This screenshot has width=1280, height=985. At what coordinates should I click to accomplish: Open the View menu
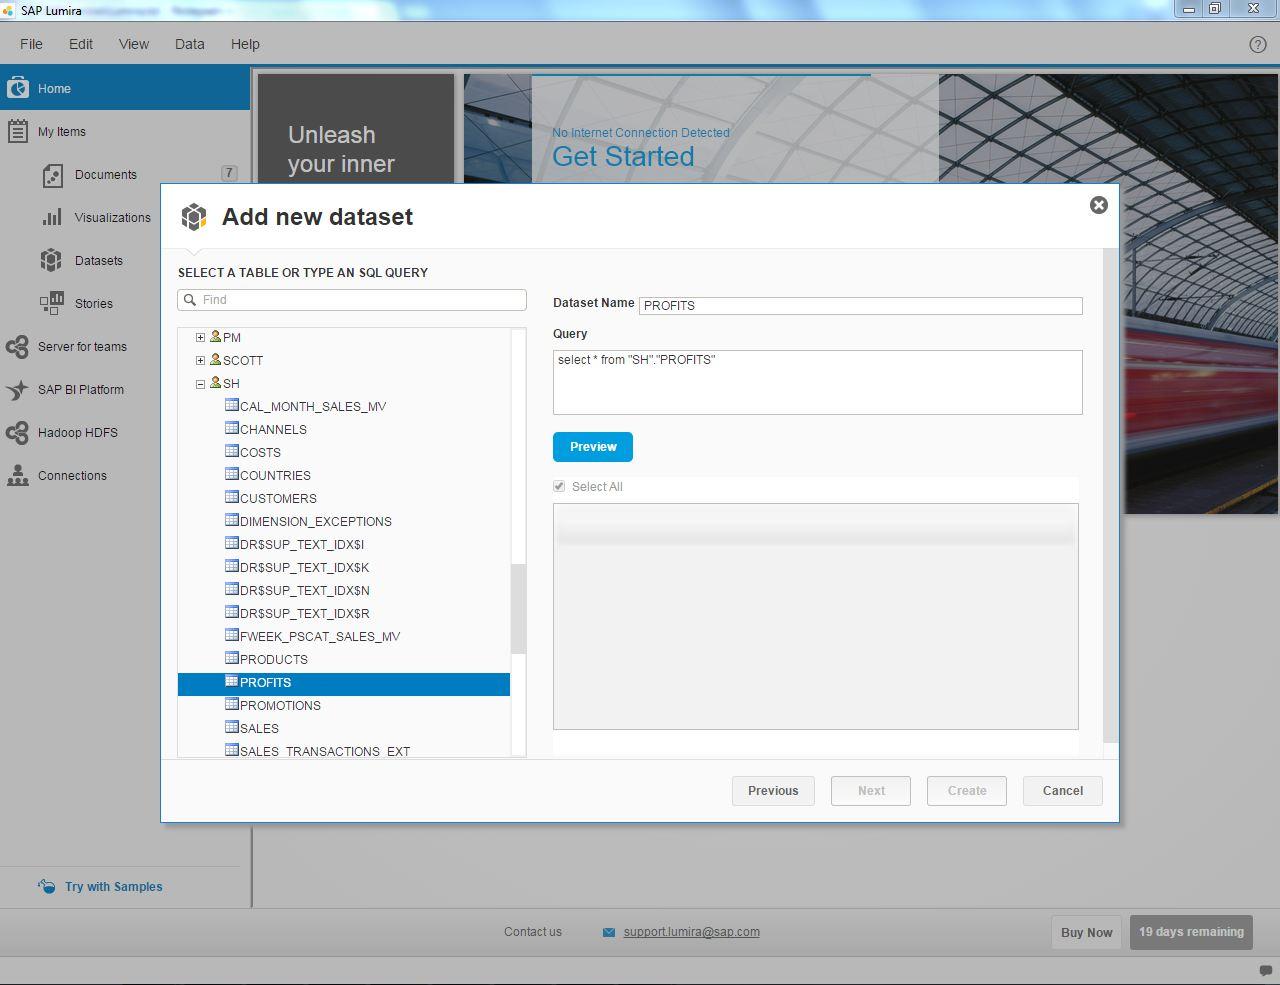pos(134,44)
